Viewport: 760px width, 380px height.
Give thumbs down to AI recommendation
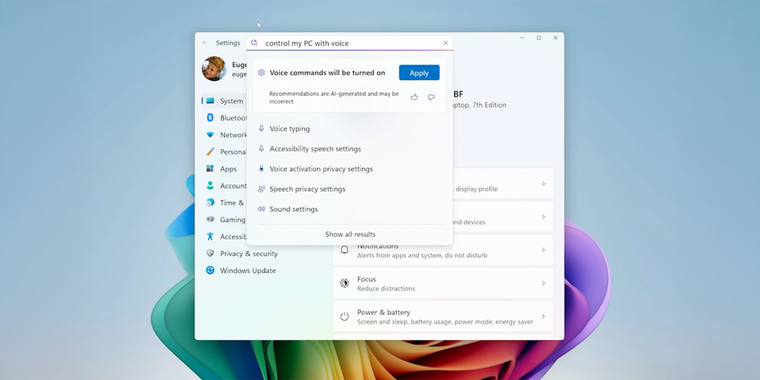(x=431, y=97)
